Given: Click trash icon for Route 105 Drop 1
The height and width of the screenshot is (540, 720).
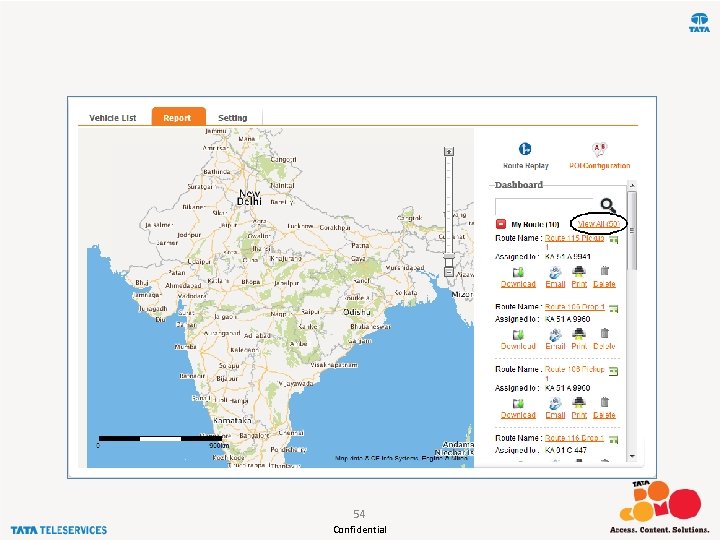Looking at the screenshot, I should pyautogui.click(x=604, y=333).
